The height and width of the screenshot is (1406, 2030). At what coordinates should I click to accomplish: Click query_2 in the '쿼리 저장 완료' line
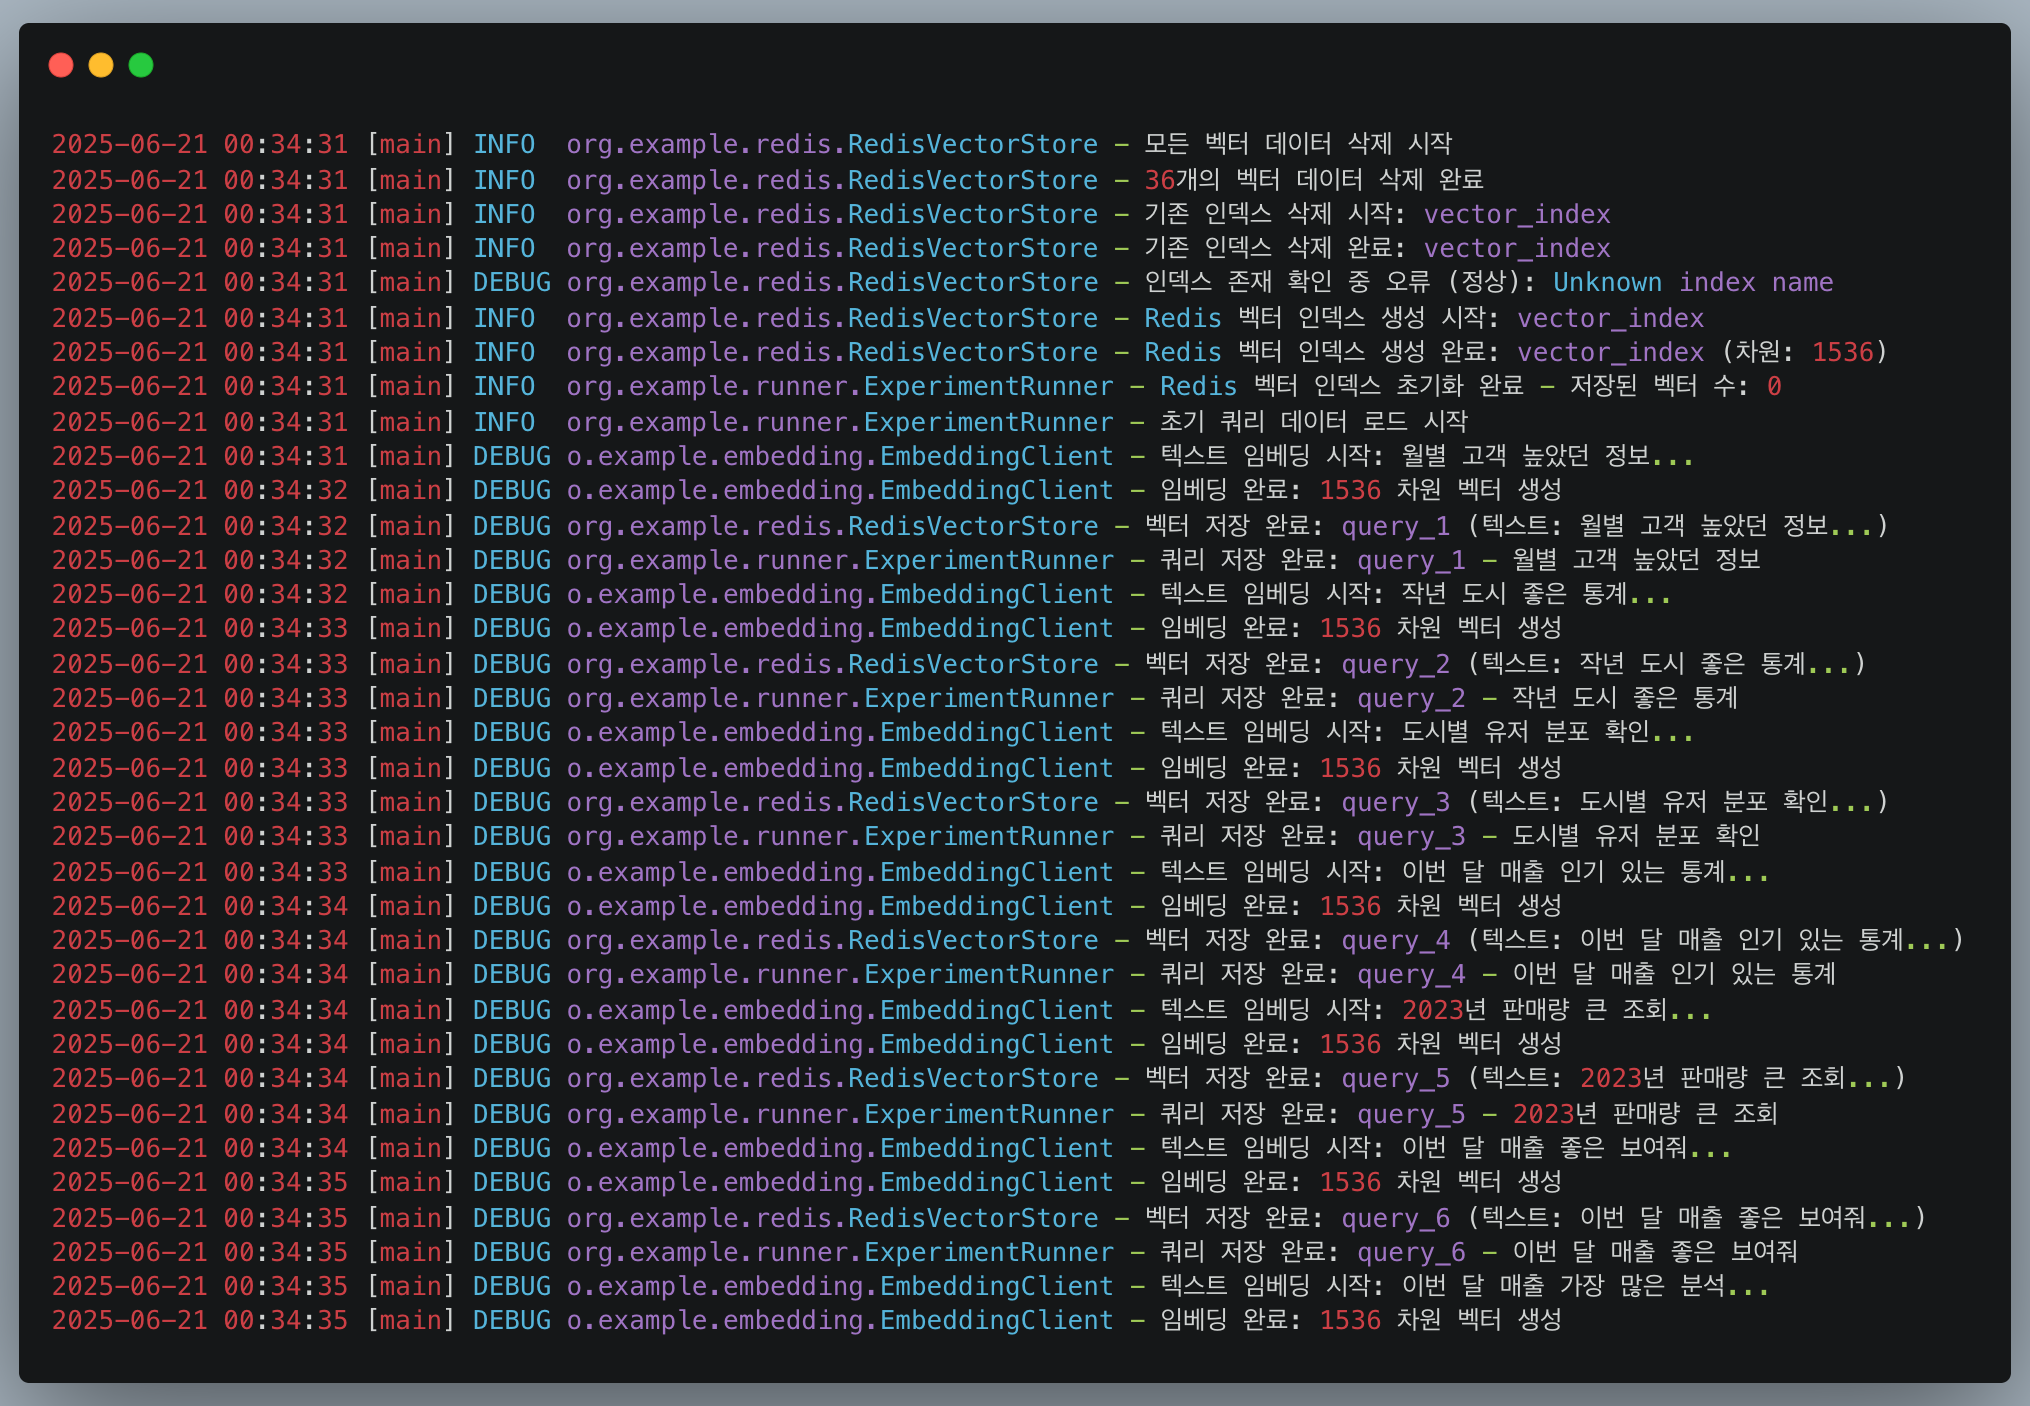(x=1410, y=698)
